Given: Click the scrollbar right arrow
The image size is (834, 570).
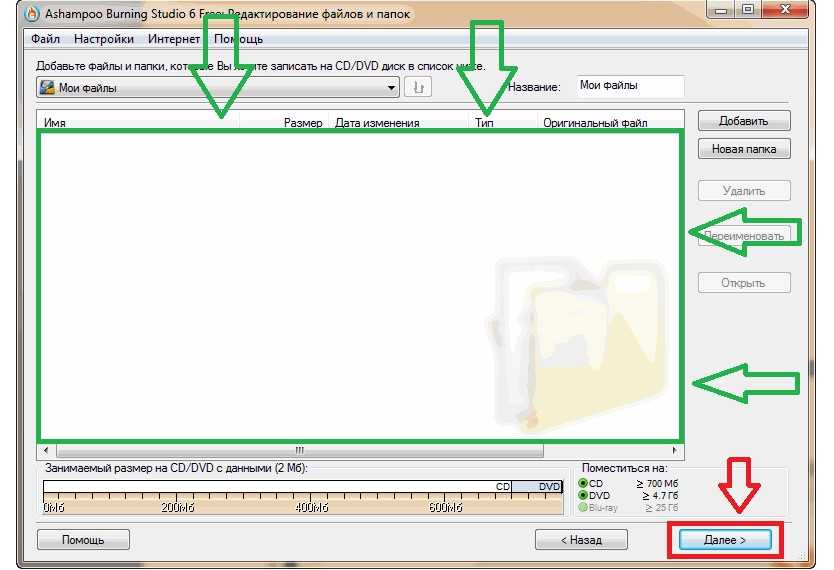Looking at the screenshot, I should pos(674,450).
